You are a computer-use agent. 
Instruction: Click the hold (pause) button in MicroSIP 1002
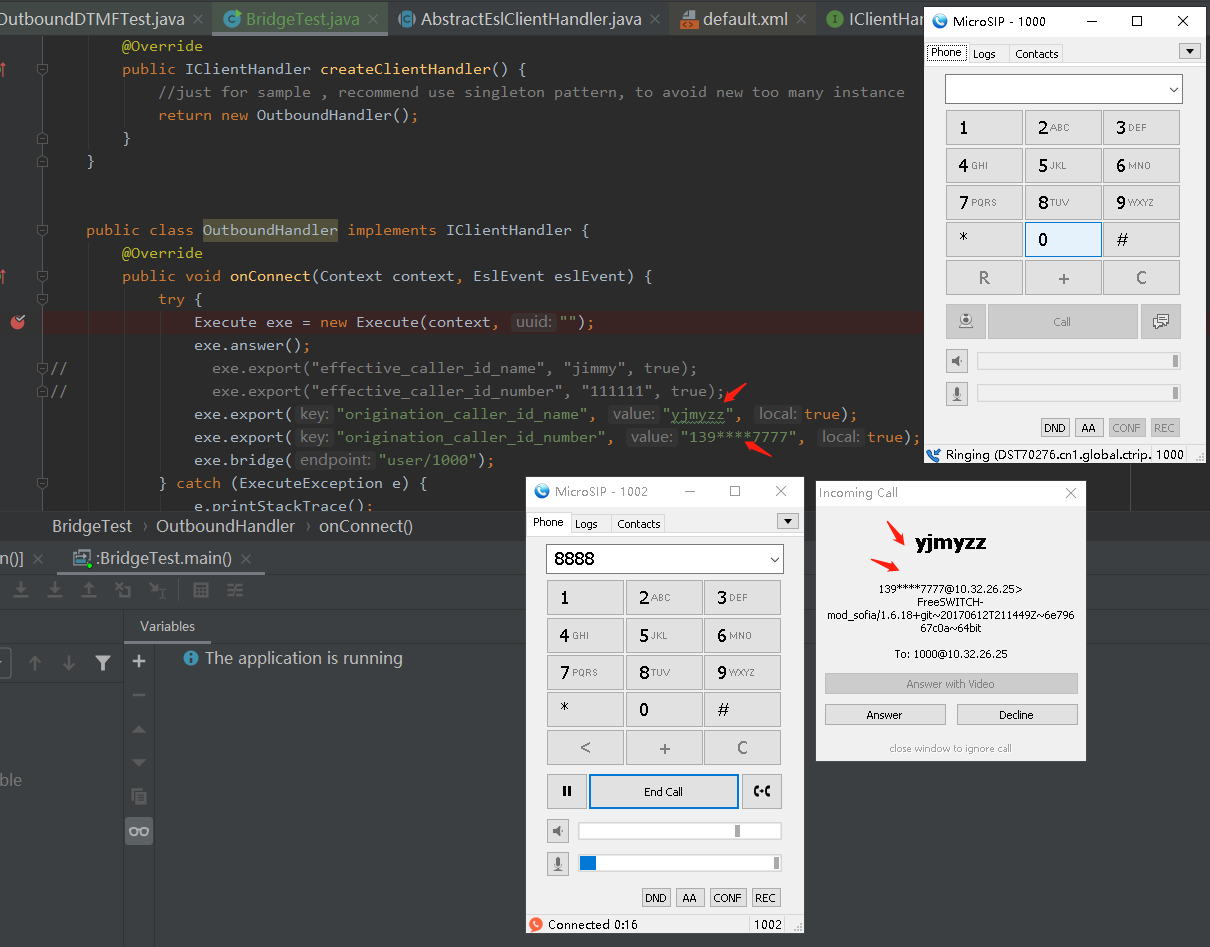pos(567,791)
